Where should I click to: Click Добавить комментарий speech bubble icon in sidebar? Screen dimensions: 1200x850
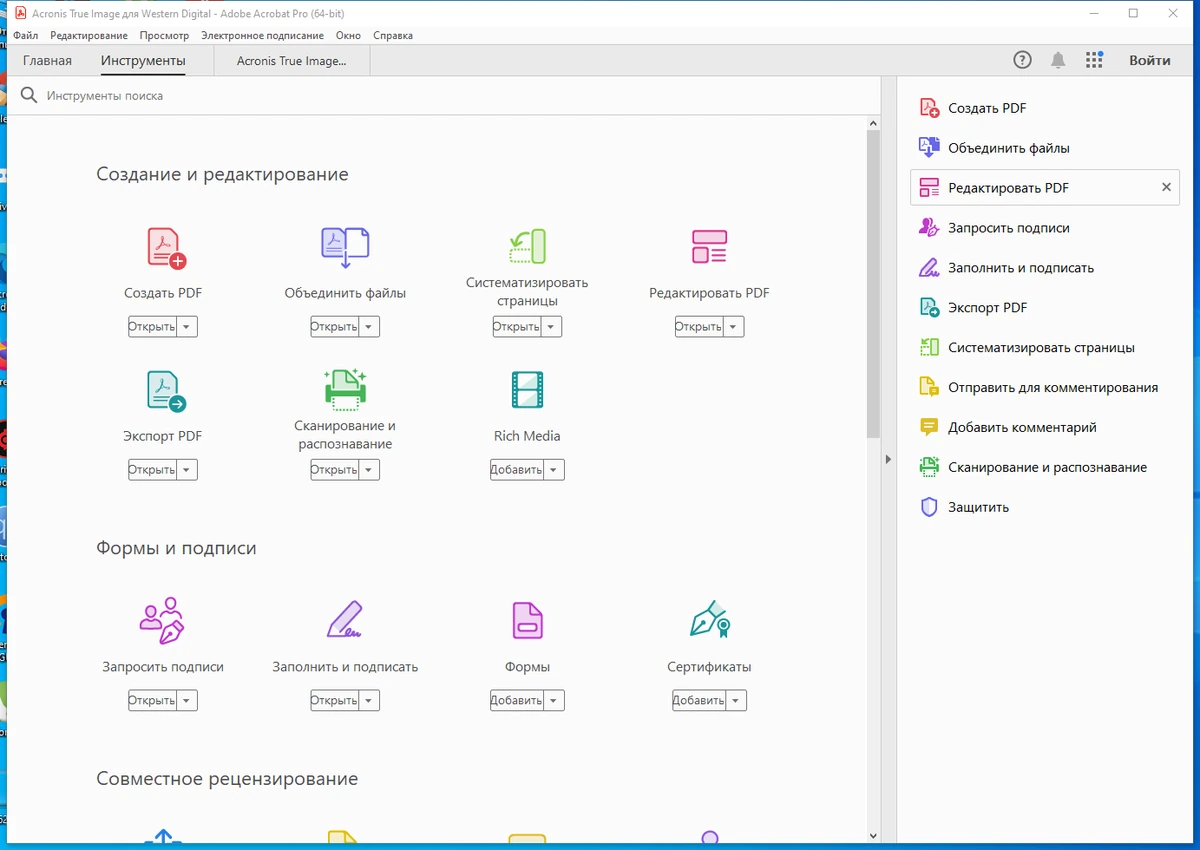pyautogui.click(x=929, y=427)
